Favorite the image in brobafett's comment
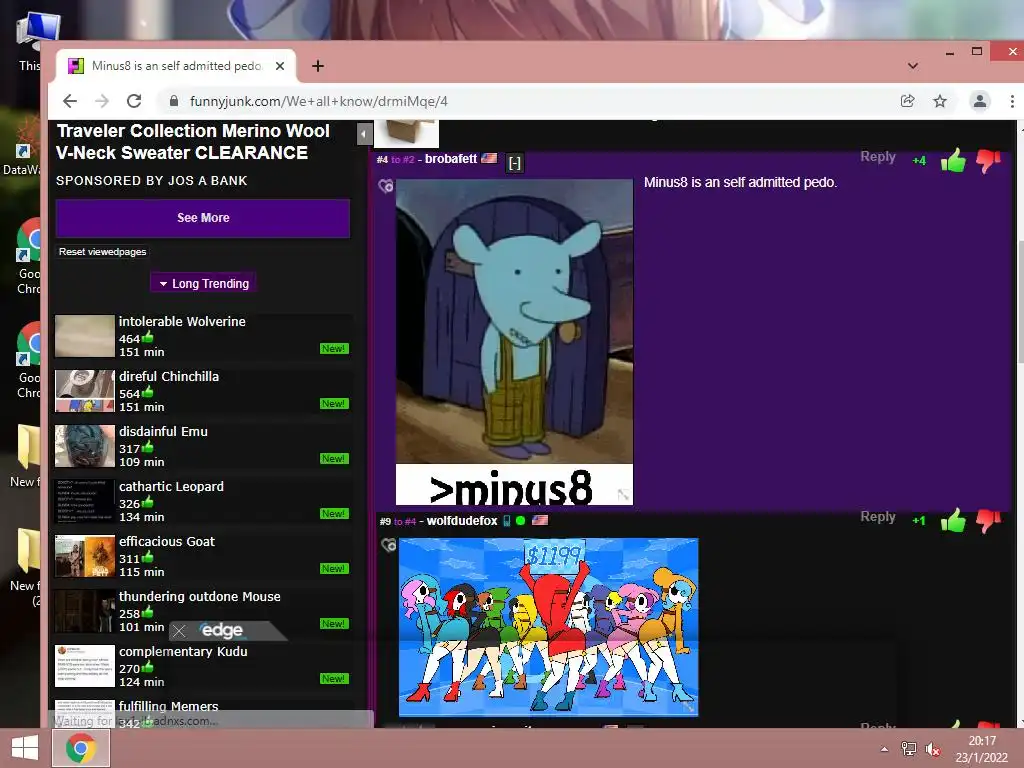 (386, 187)
